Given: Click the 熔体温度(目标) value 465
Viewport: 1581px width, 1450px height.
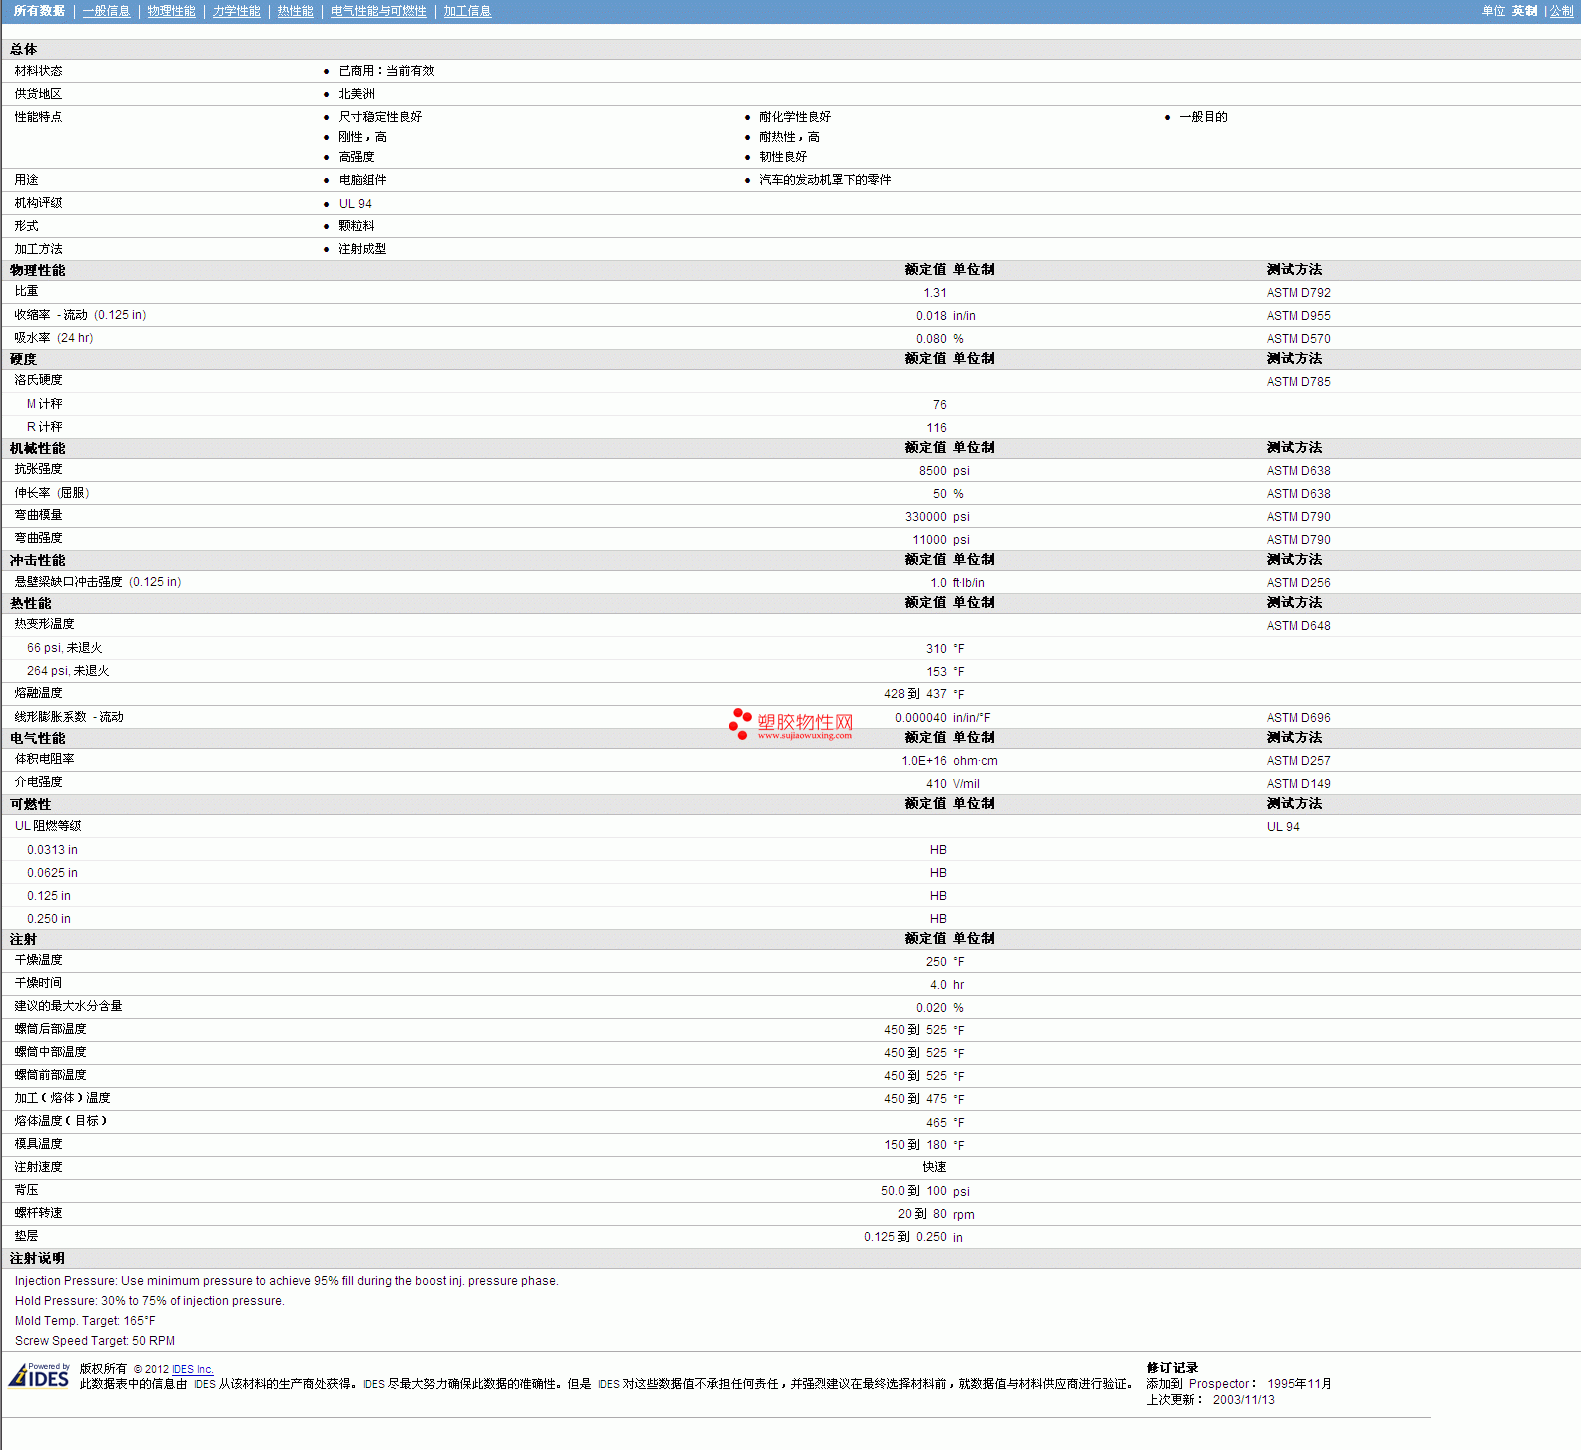Looking at the screenshot, I should point(936,1123).
